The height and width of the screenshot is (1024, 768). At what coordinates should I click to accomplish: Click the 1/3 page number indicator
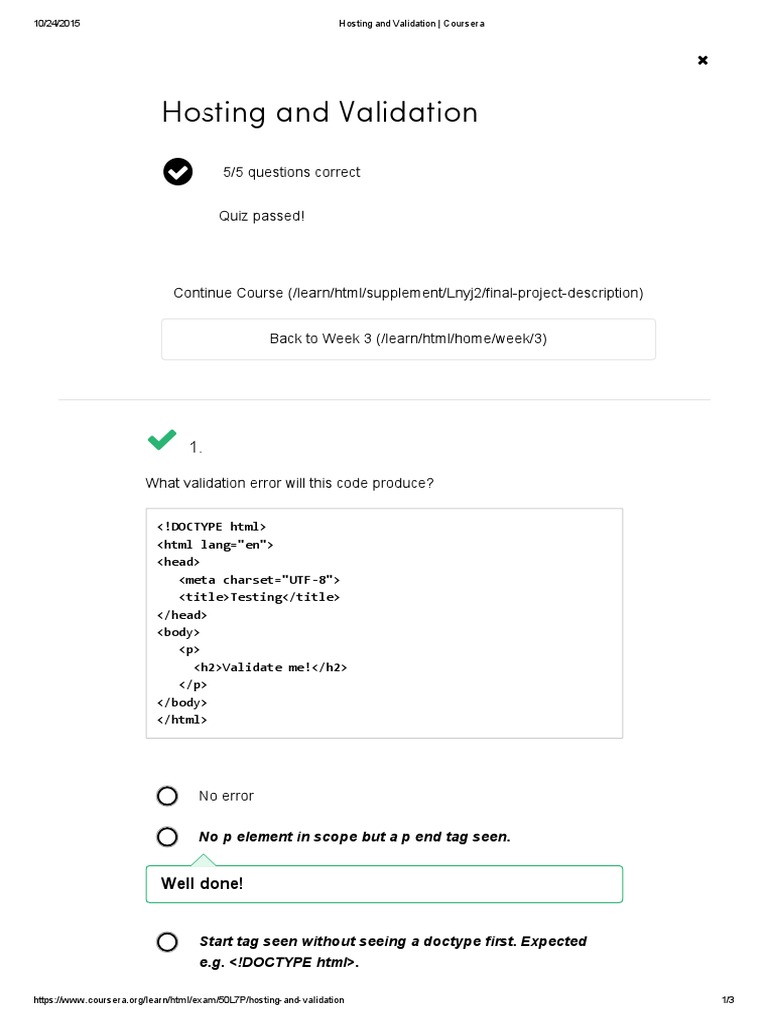(x=727, y=1000)
